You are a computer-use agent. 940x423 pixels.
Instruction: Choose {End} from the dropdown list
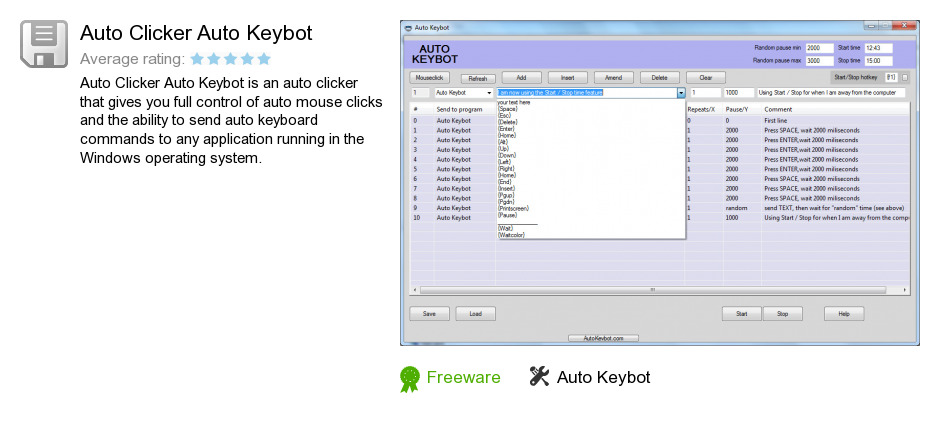coord(504,182)
